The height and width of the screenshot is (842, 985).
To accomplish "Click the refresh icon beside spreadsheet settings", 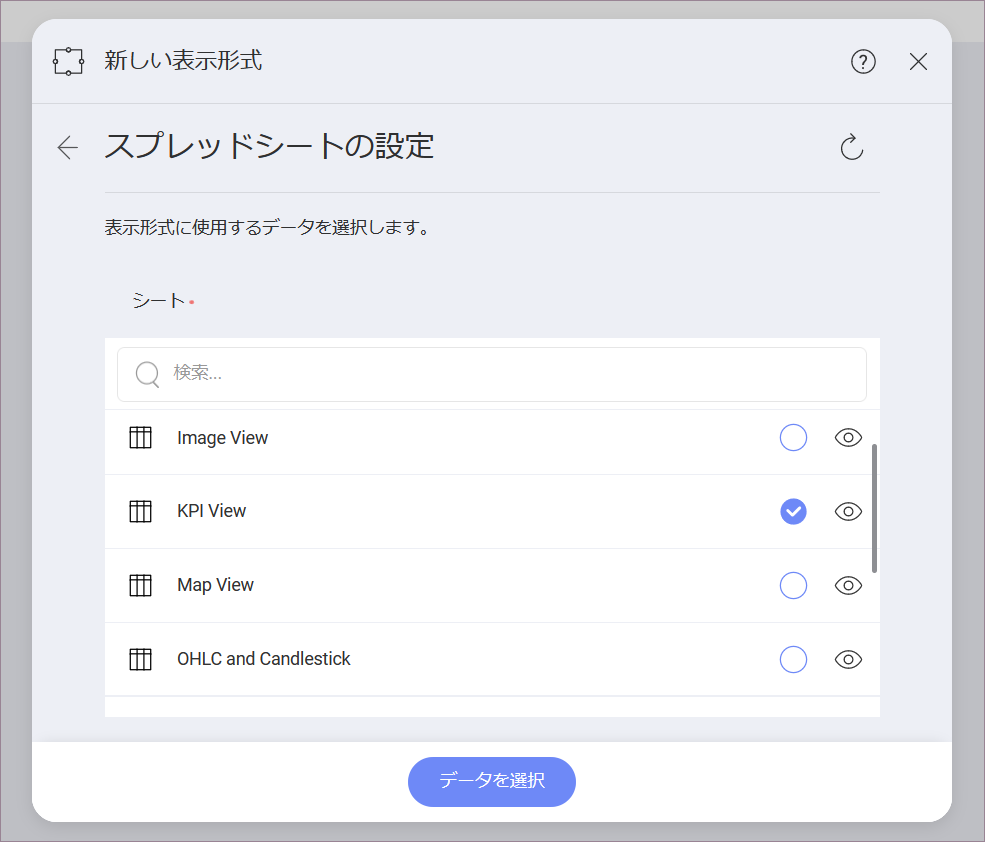I will coord(852,147).
